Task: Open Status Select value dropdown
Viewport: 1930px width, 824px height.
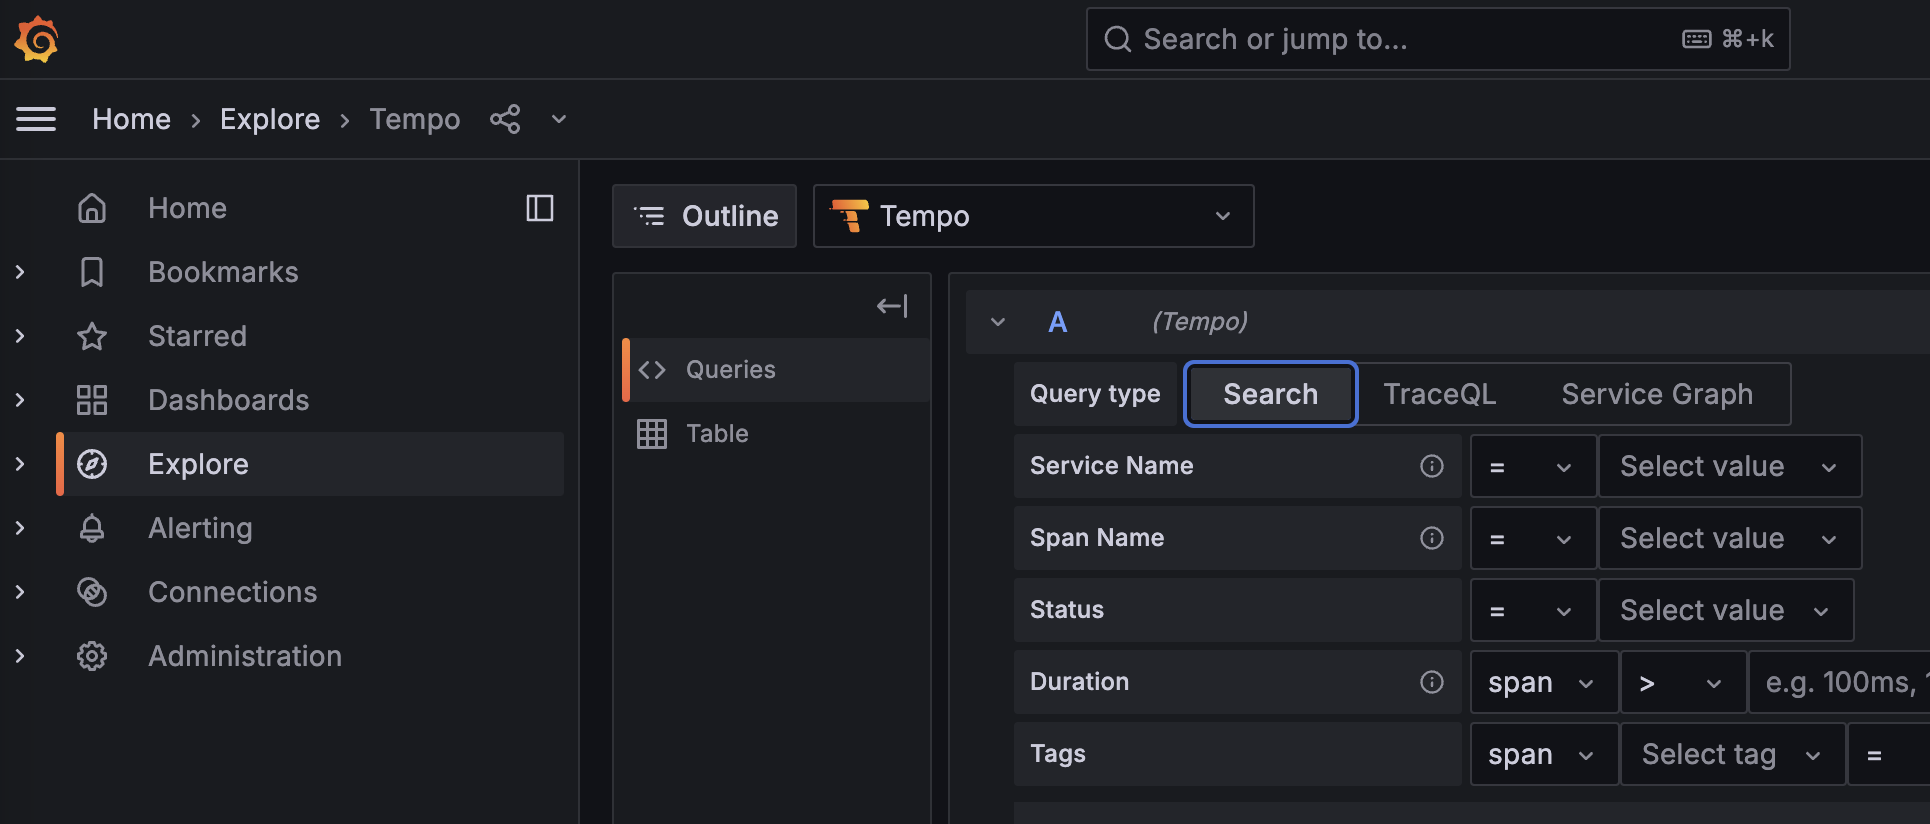Action: pos(1726,610)
